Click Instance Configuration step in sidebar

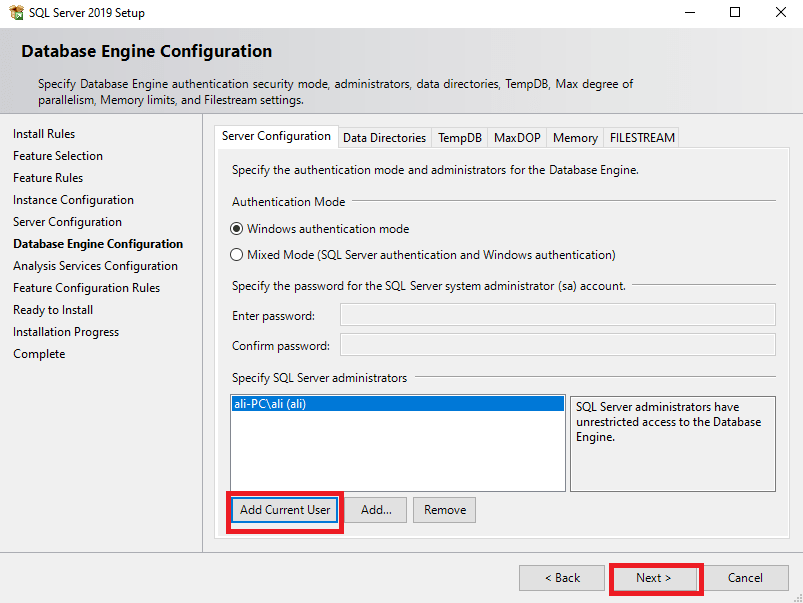pyautogui.click(x=73, y=200)
